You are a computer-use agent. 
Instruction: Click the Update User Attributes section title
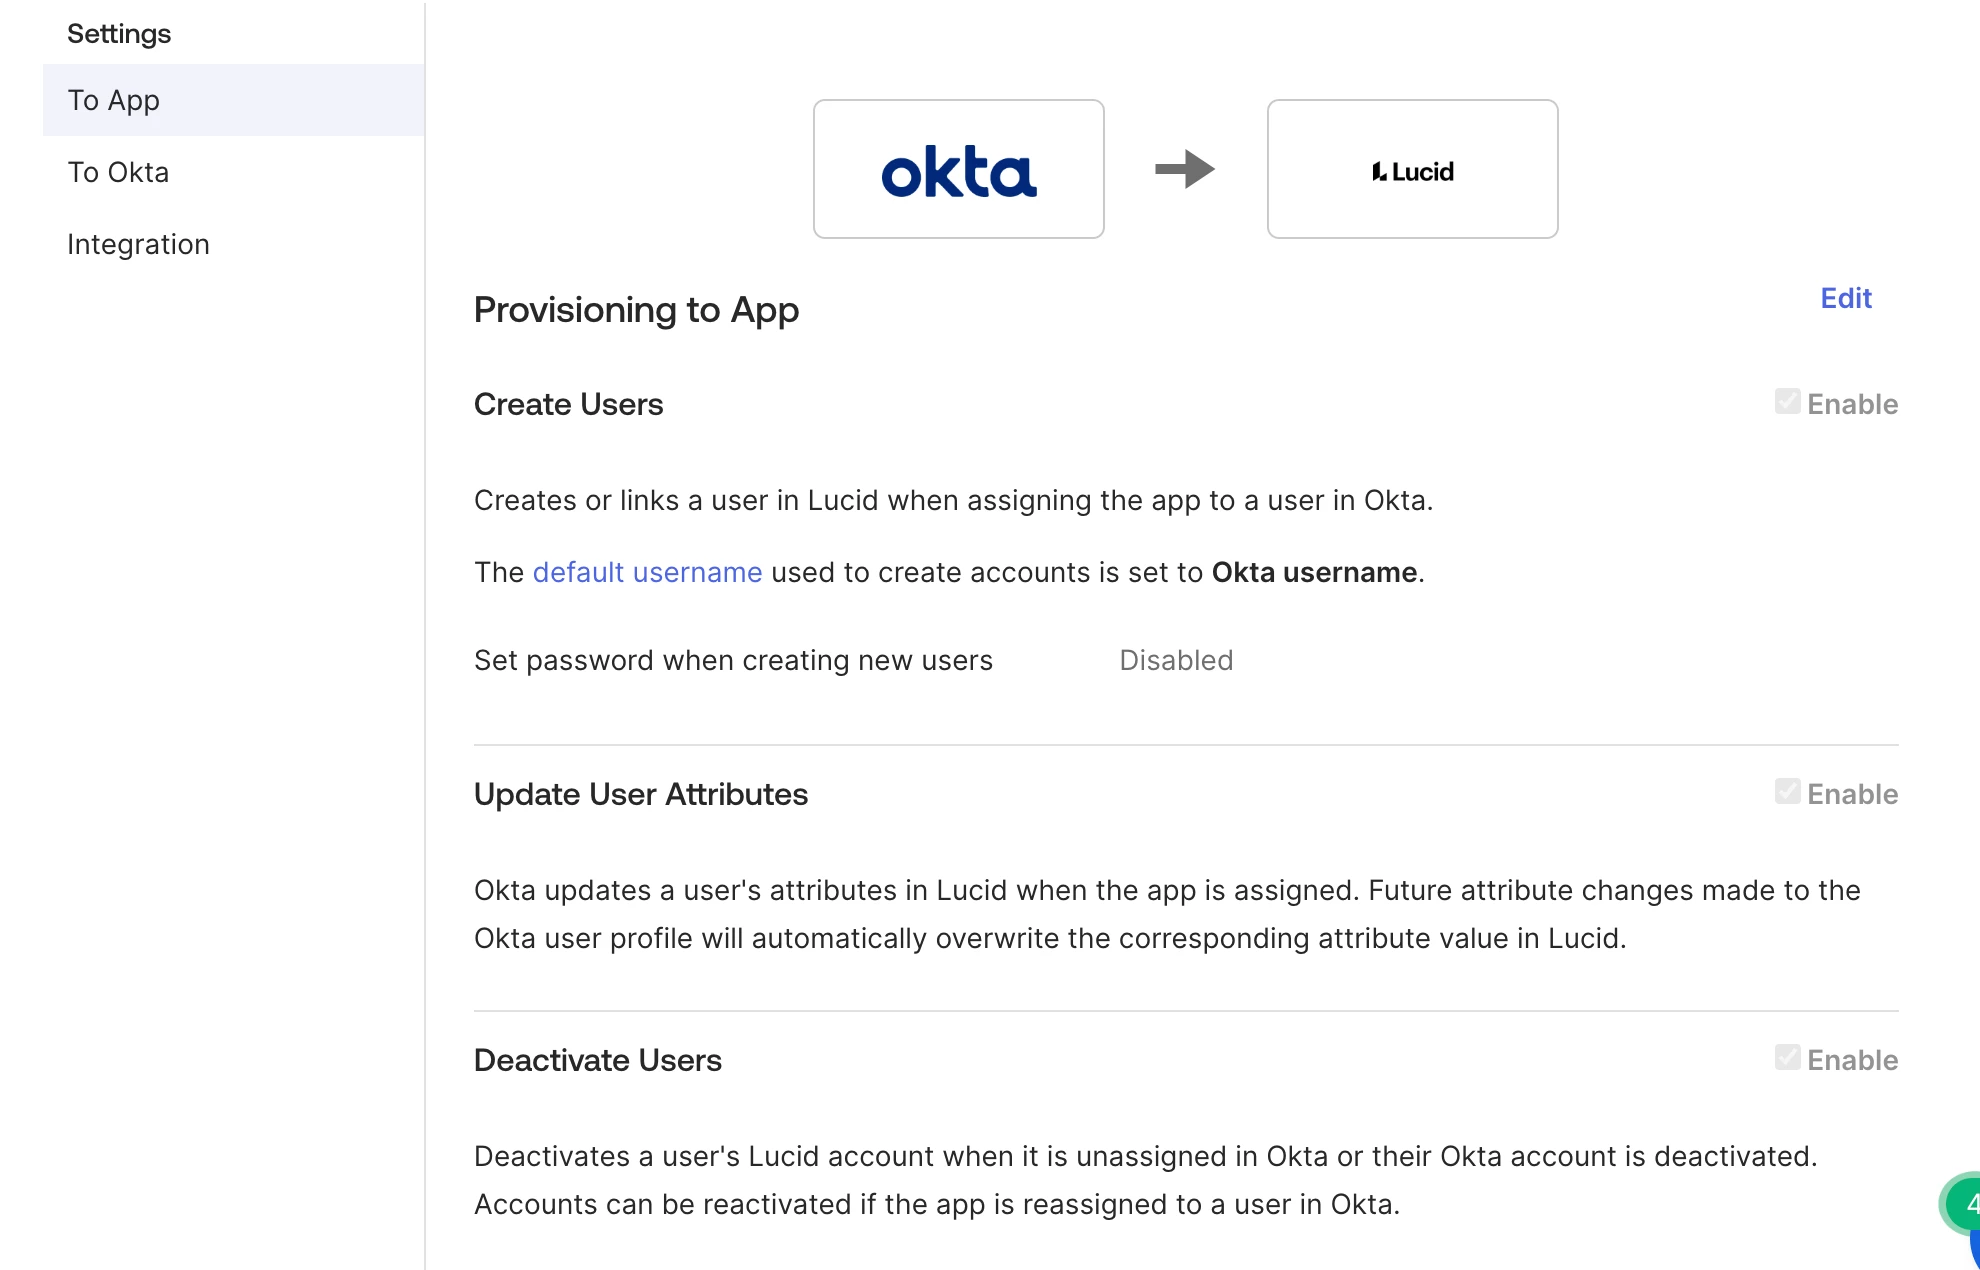pos(640,794)
